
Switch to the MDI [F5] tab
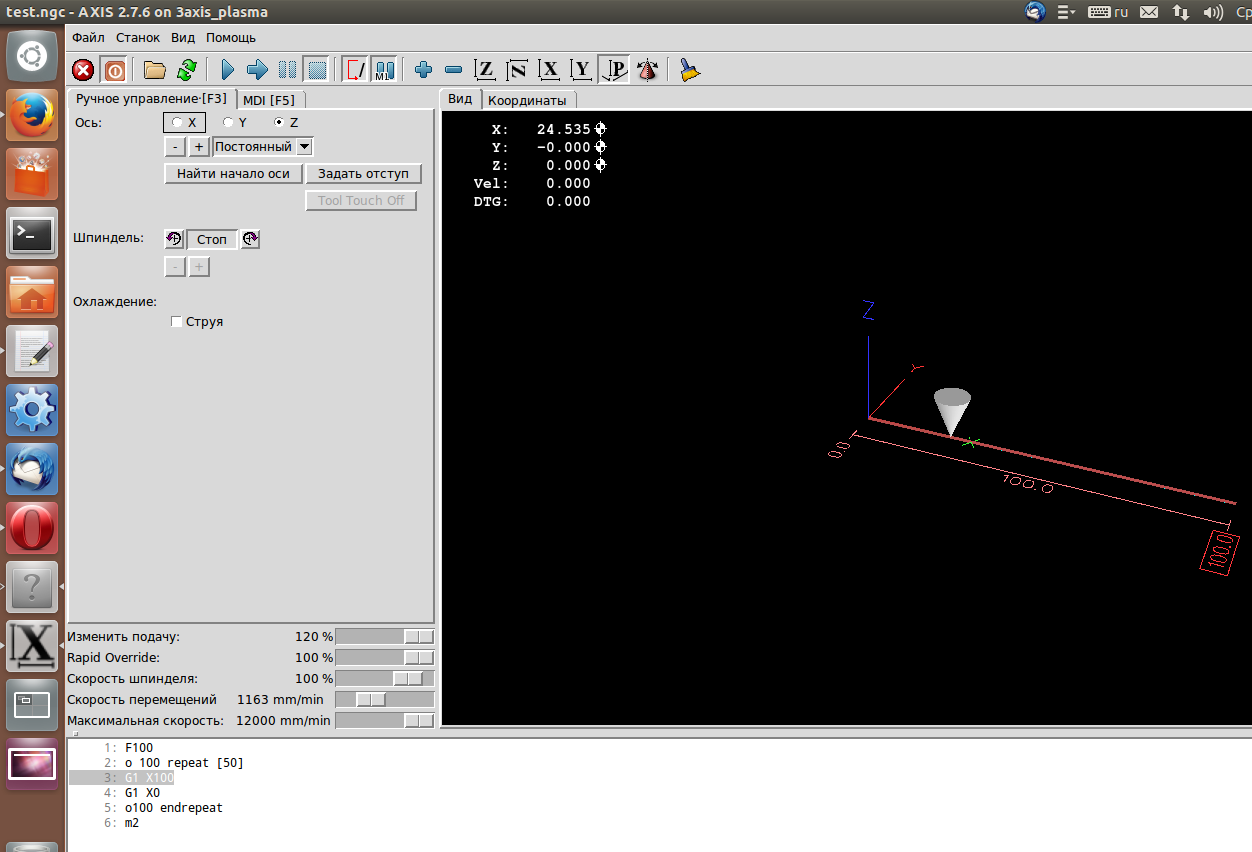point(269,100)
